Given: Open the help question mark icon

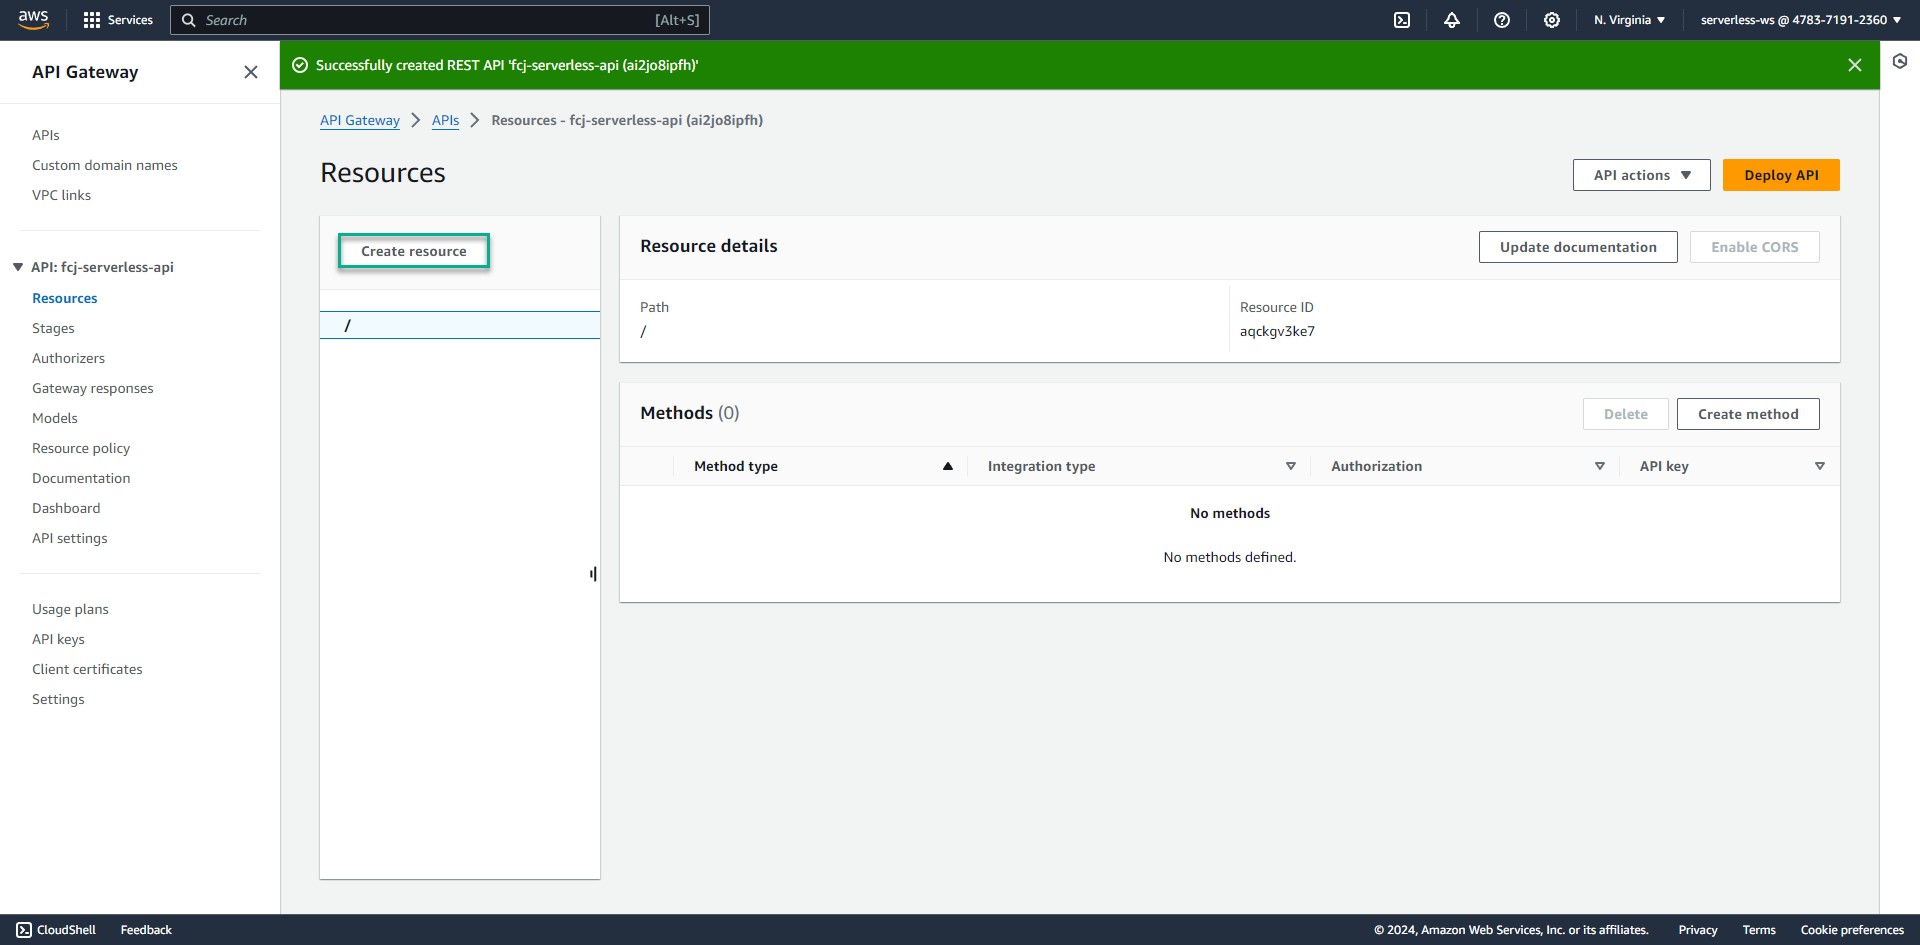Looking at the screenshot, I should pyautogui.click(x=1502, y=20).
